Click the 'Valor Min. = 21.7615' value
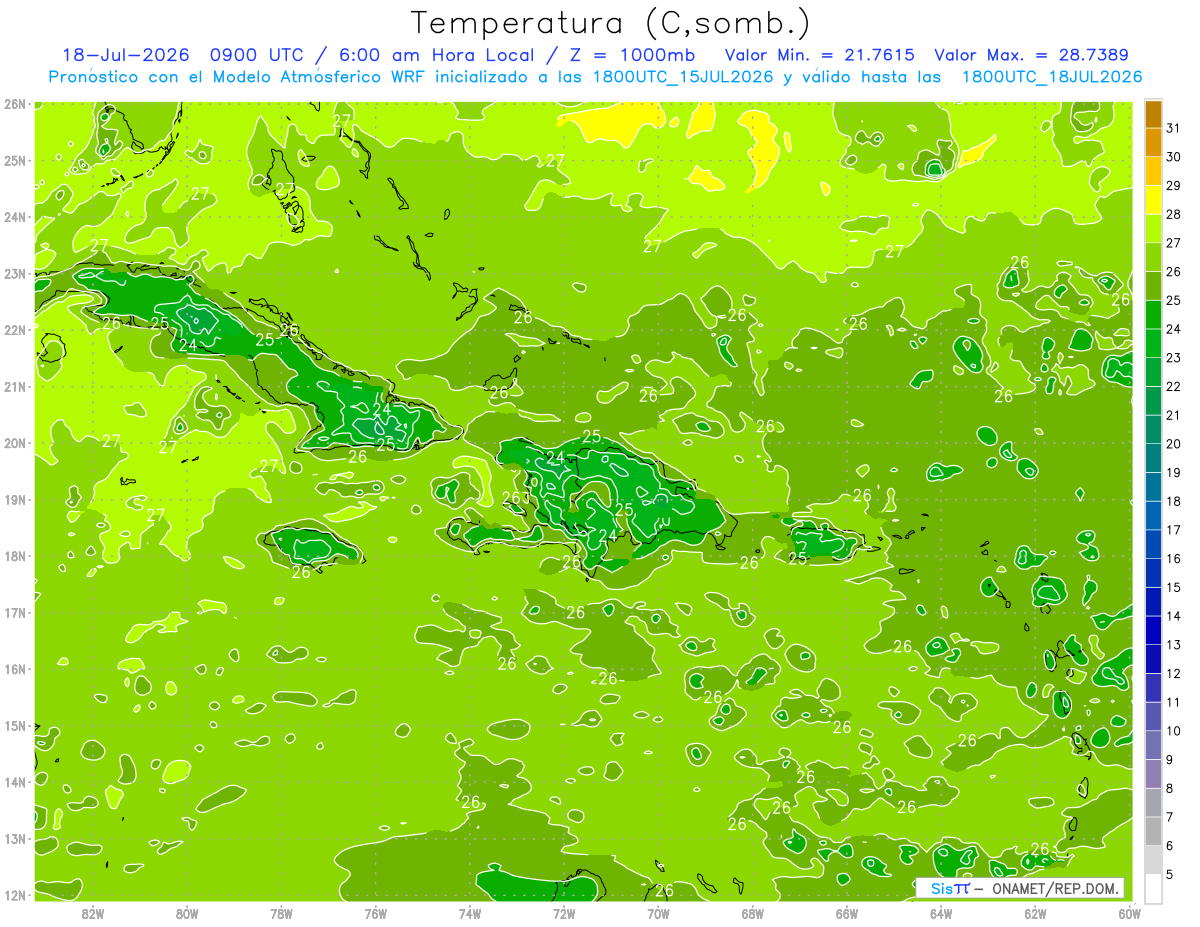 (x=818, y=55)
